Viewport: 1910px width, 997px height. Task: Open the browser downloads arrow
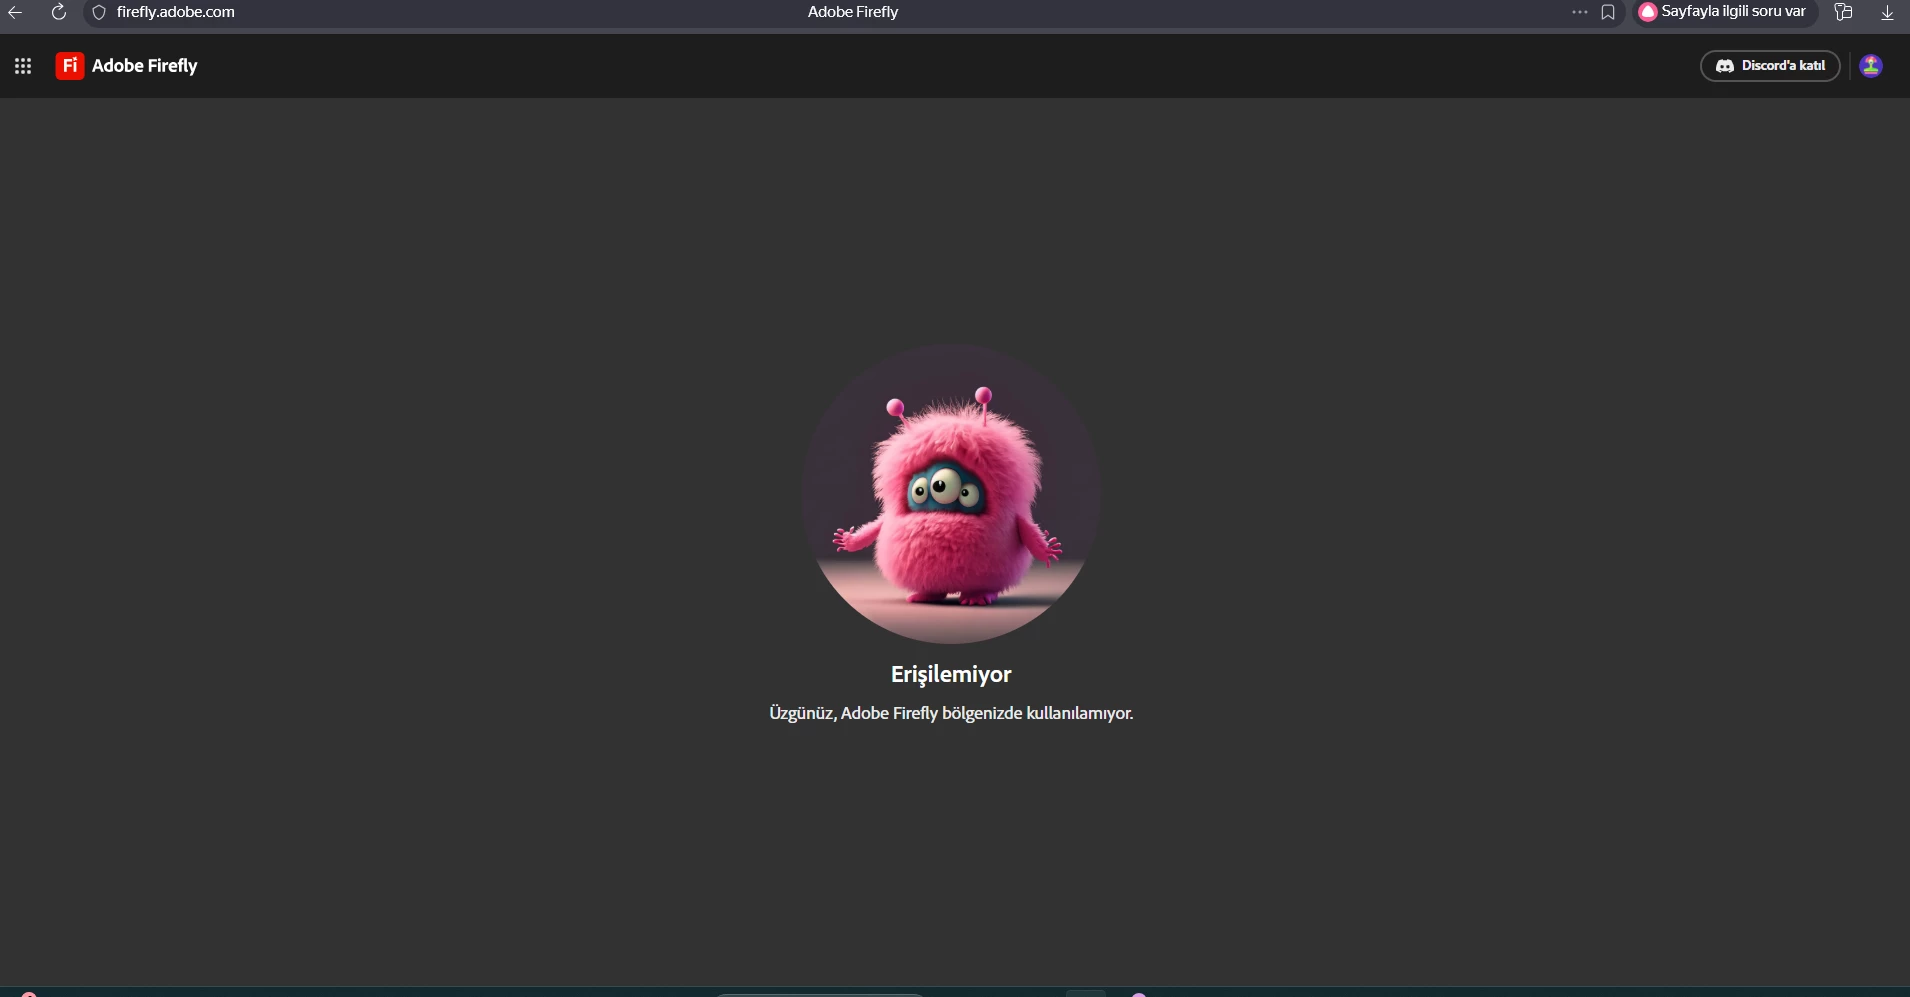(x=1888, y=12)
